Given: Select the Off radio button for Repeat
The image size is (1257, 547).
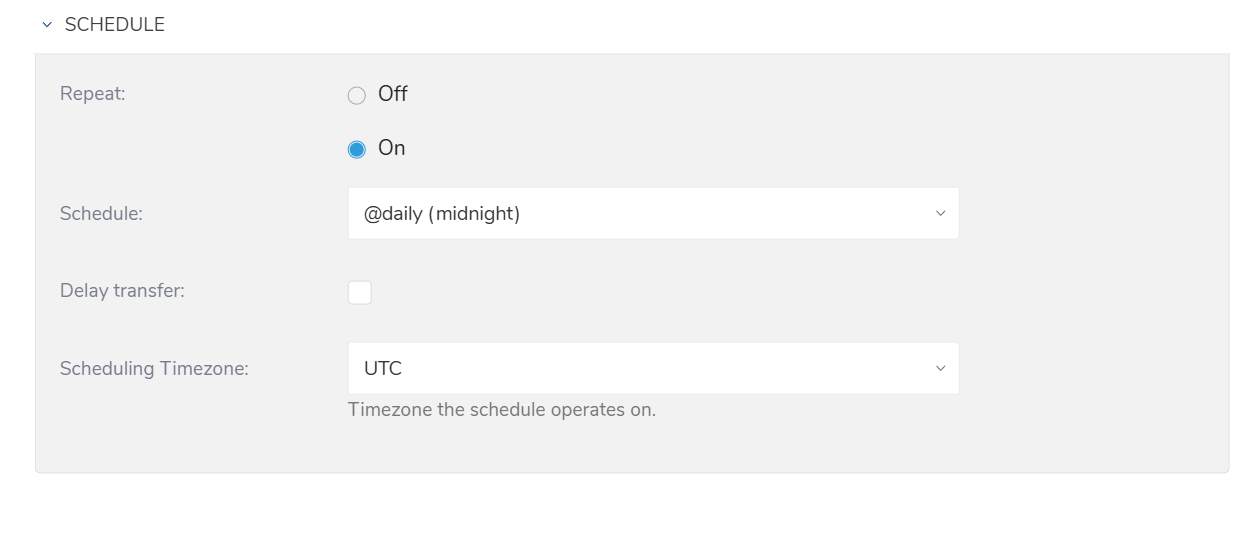Looking at the screenshot, I should pos(357,96).
